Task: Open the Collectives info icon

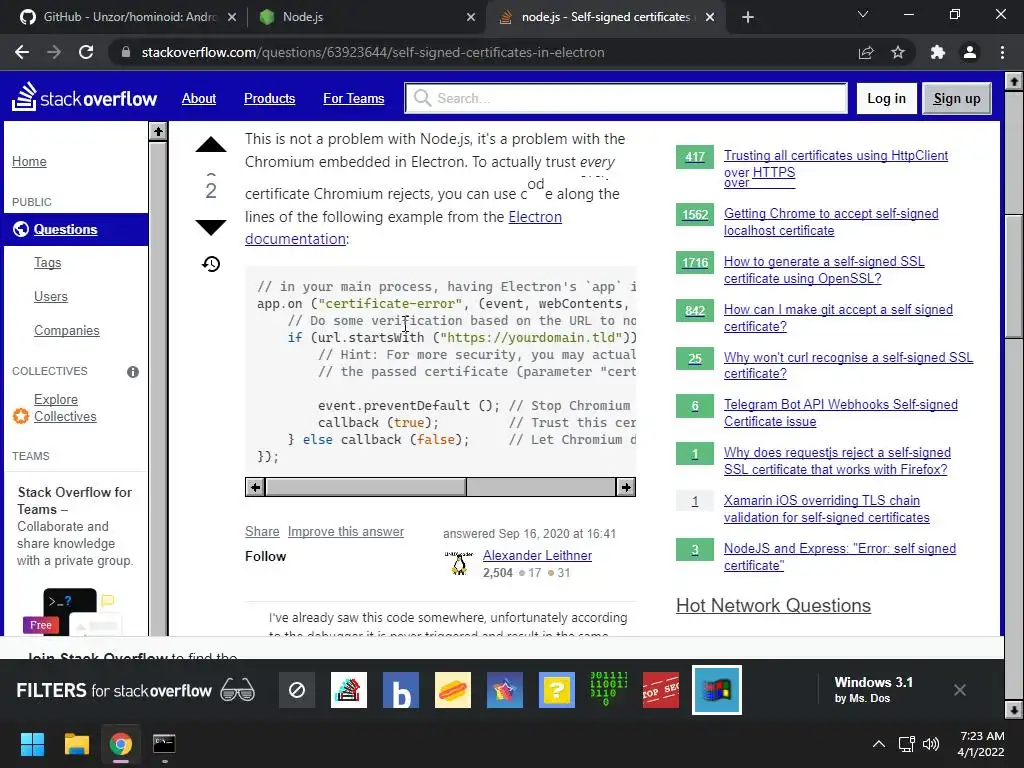Action: 133,372
